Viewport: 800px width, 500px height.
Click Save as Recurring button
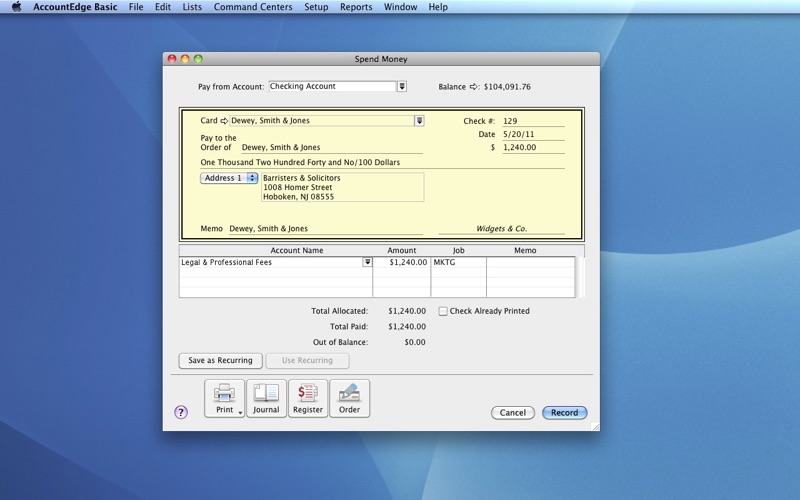[x=220, y=361]
